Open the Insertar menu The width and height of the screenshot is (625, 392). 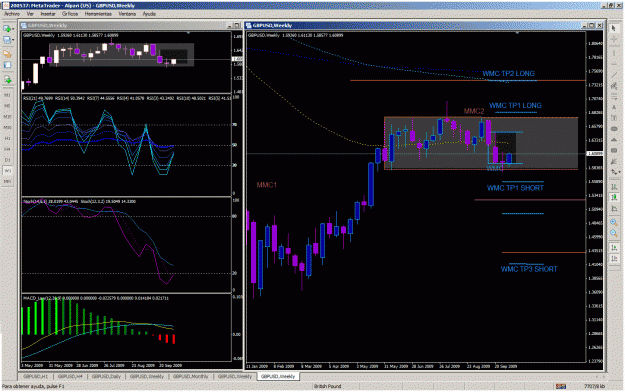click(x=48, y=14)
